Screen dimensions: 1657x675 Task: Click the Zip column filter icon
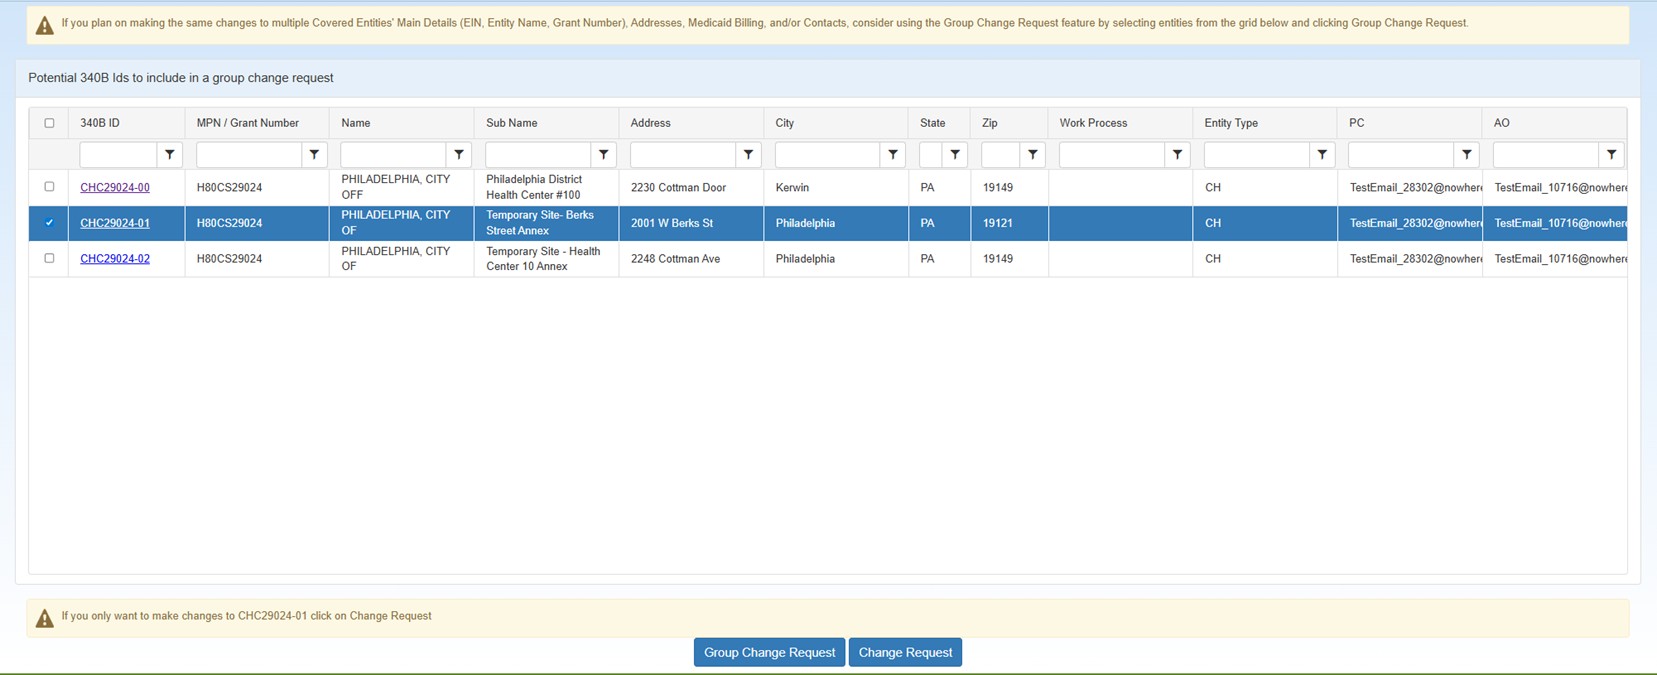pyautogui.click(x=1033, y=155)
